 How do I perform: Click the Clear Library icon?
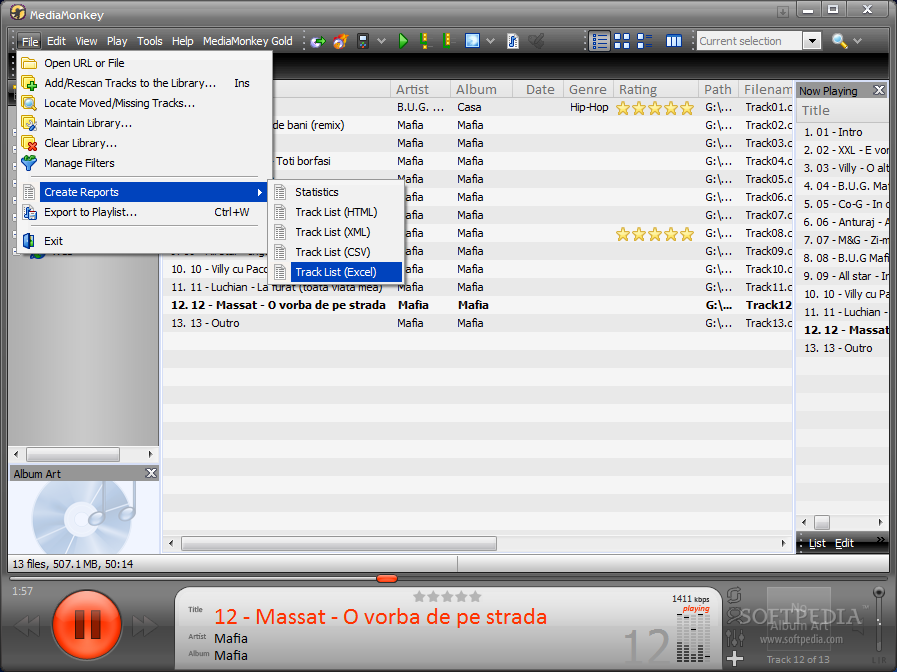point(29,143)
